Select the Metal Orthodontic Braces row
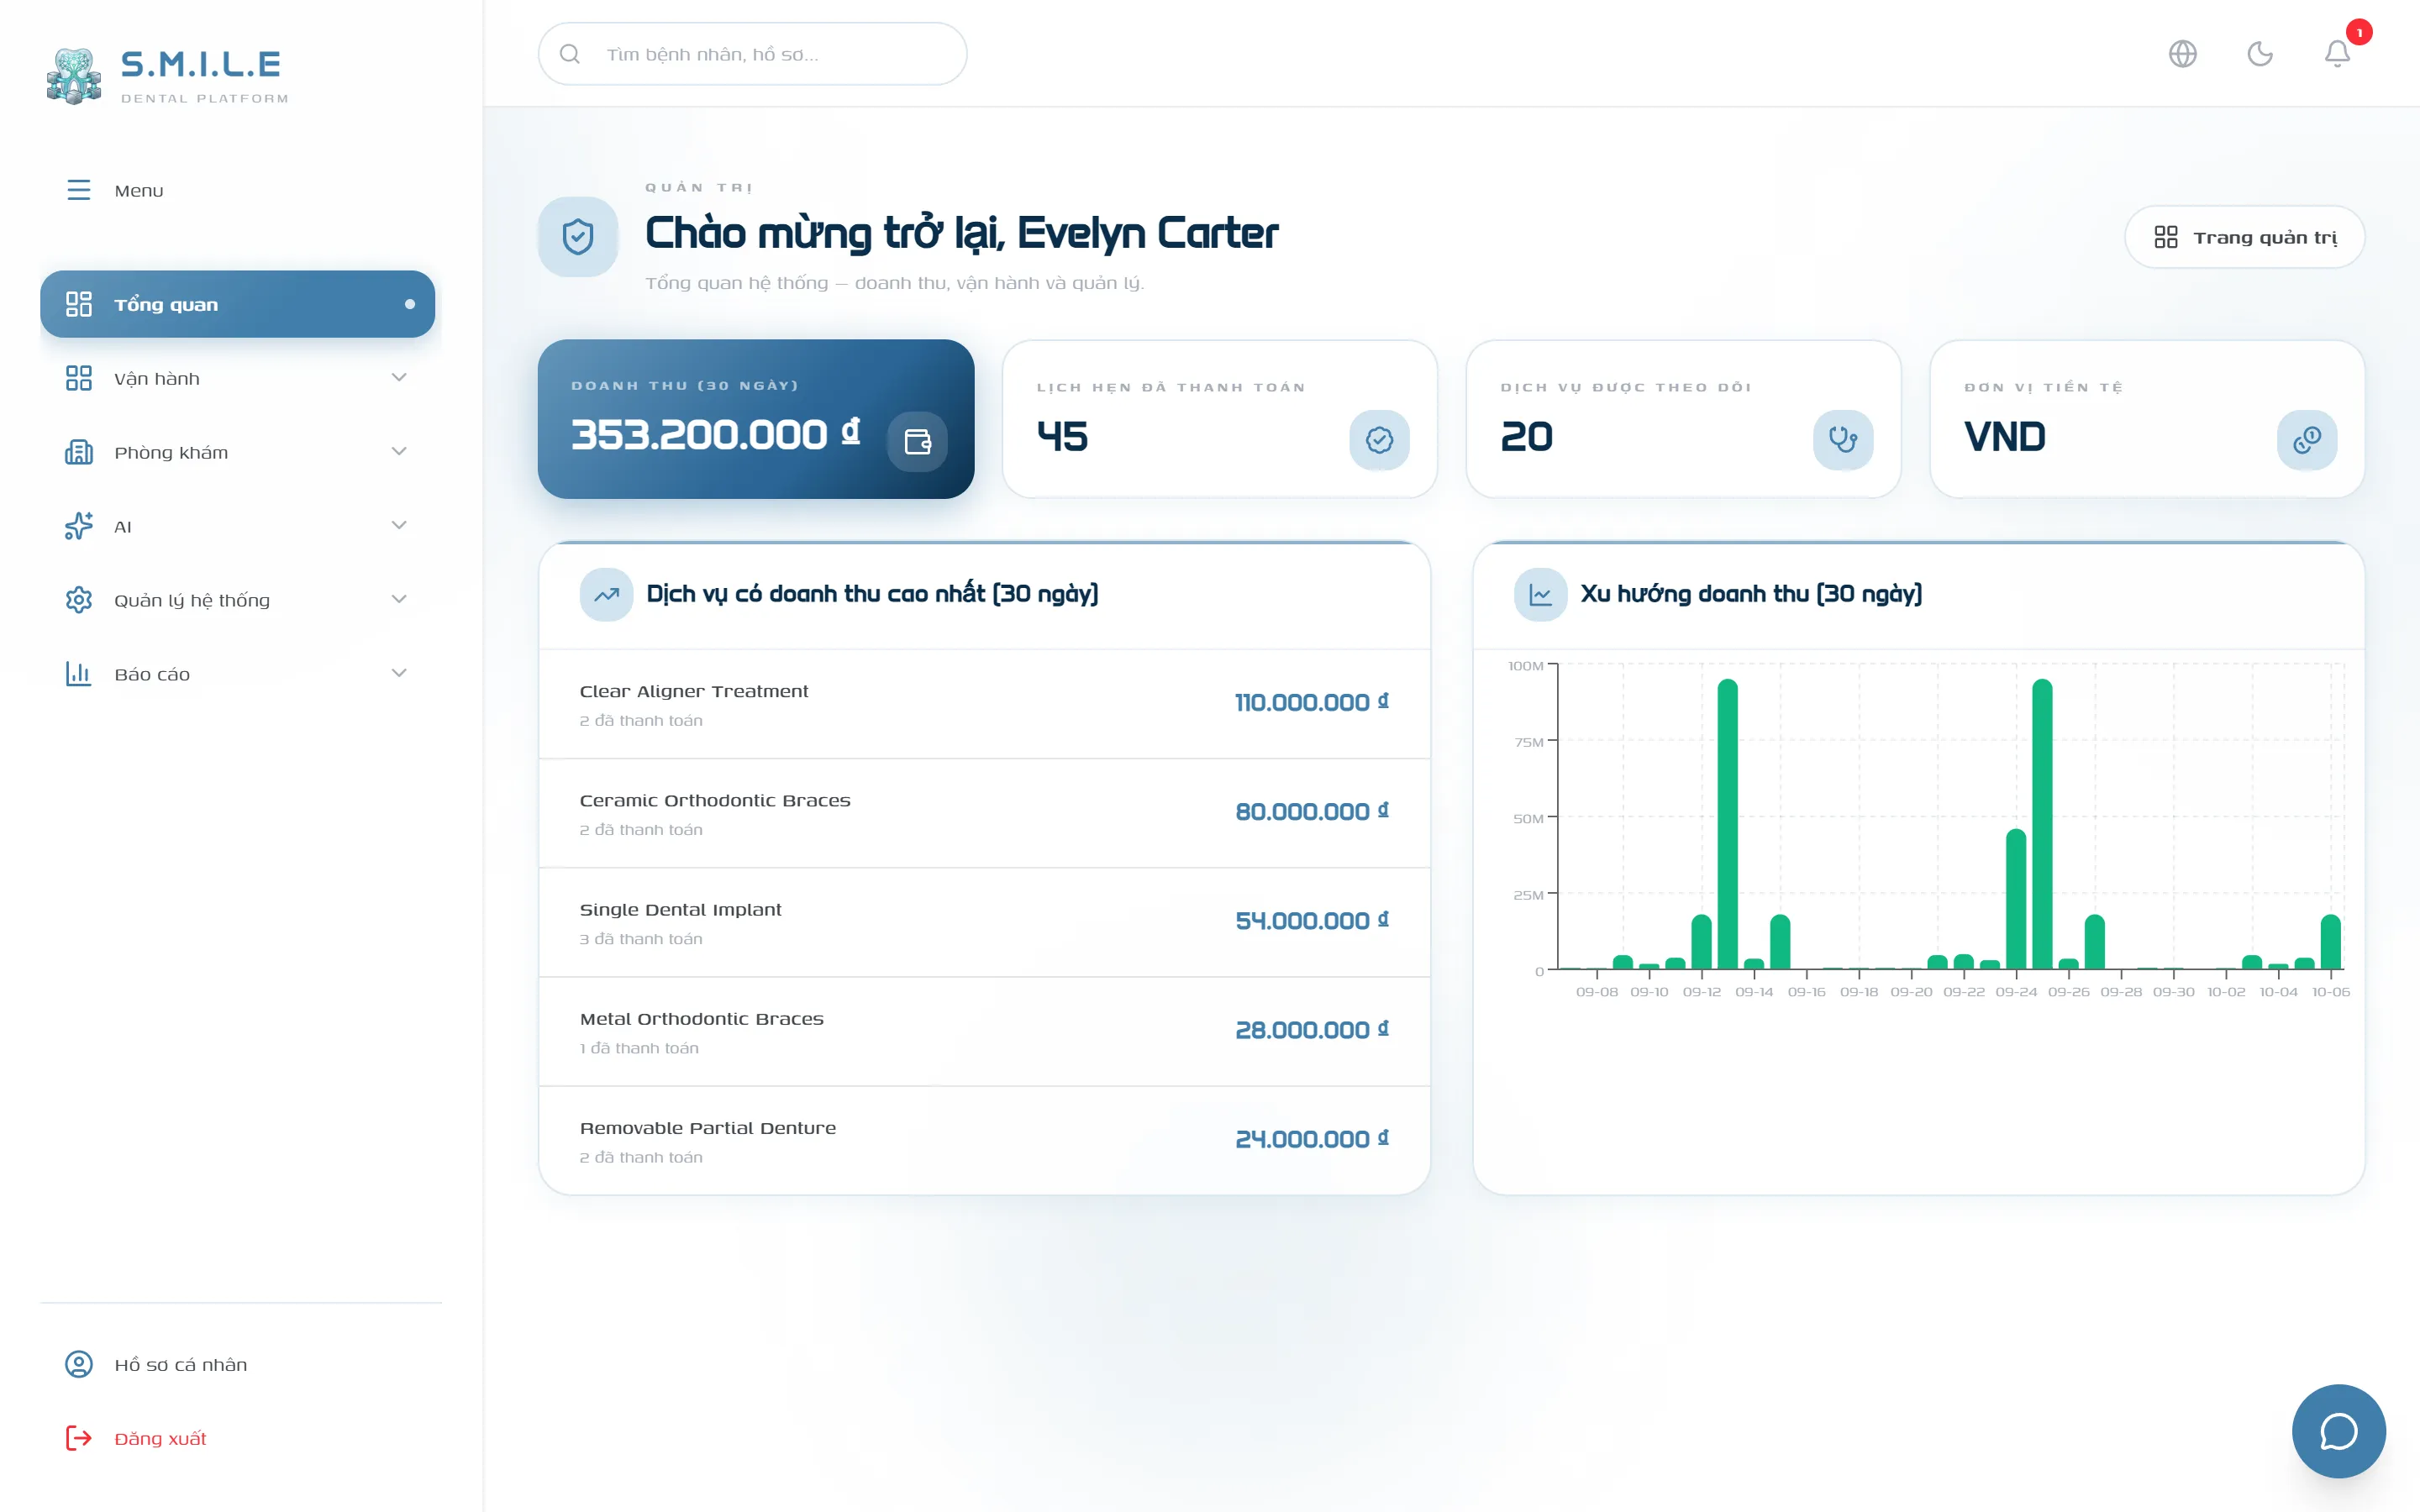This screenshot has width=2420, height=1512. (x=984, y=1032)
